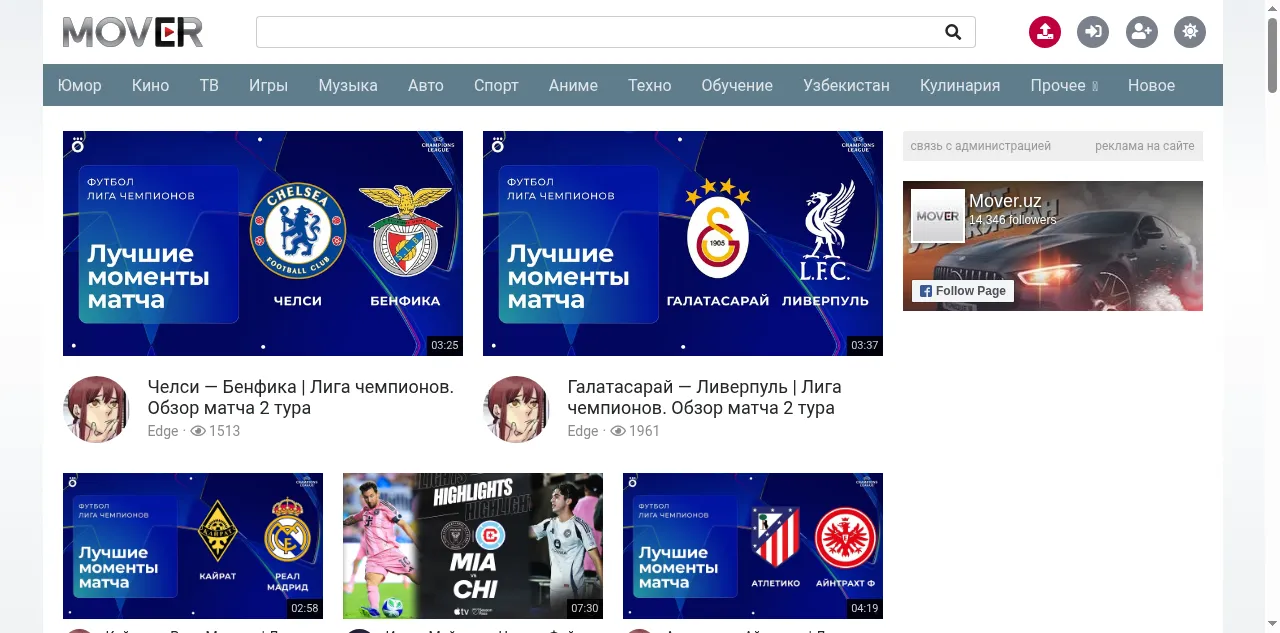The width and height of the screenshot is (1280, 633).
Task: Open the Челси — Бенфика video thumbnail
Action: click(x=263, y=243)
